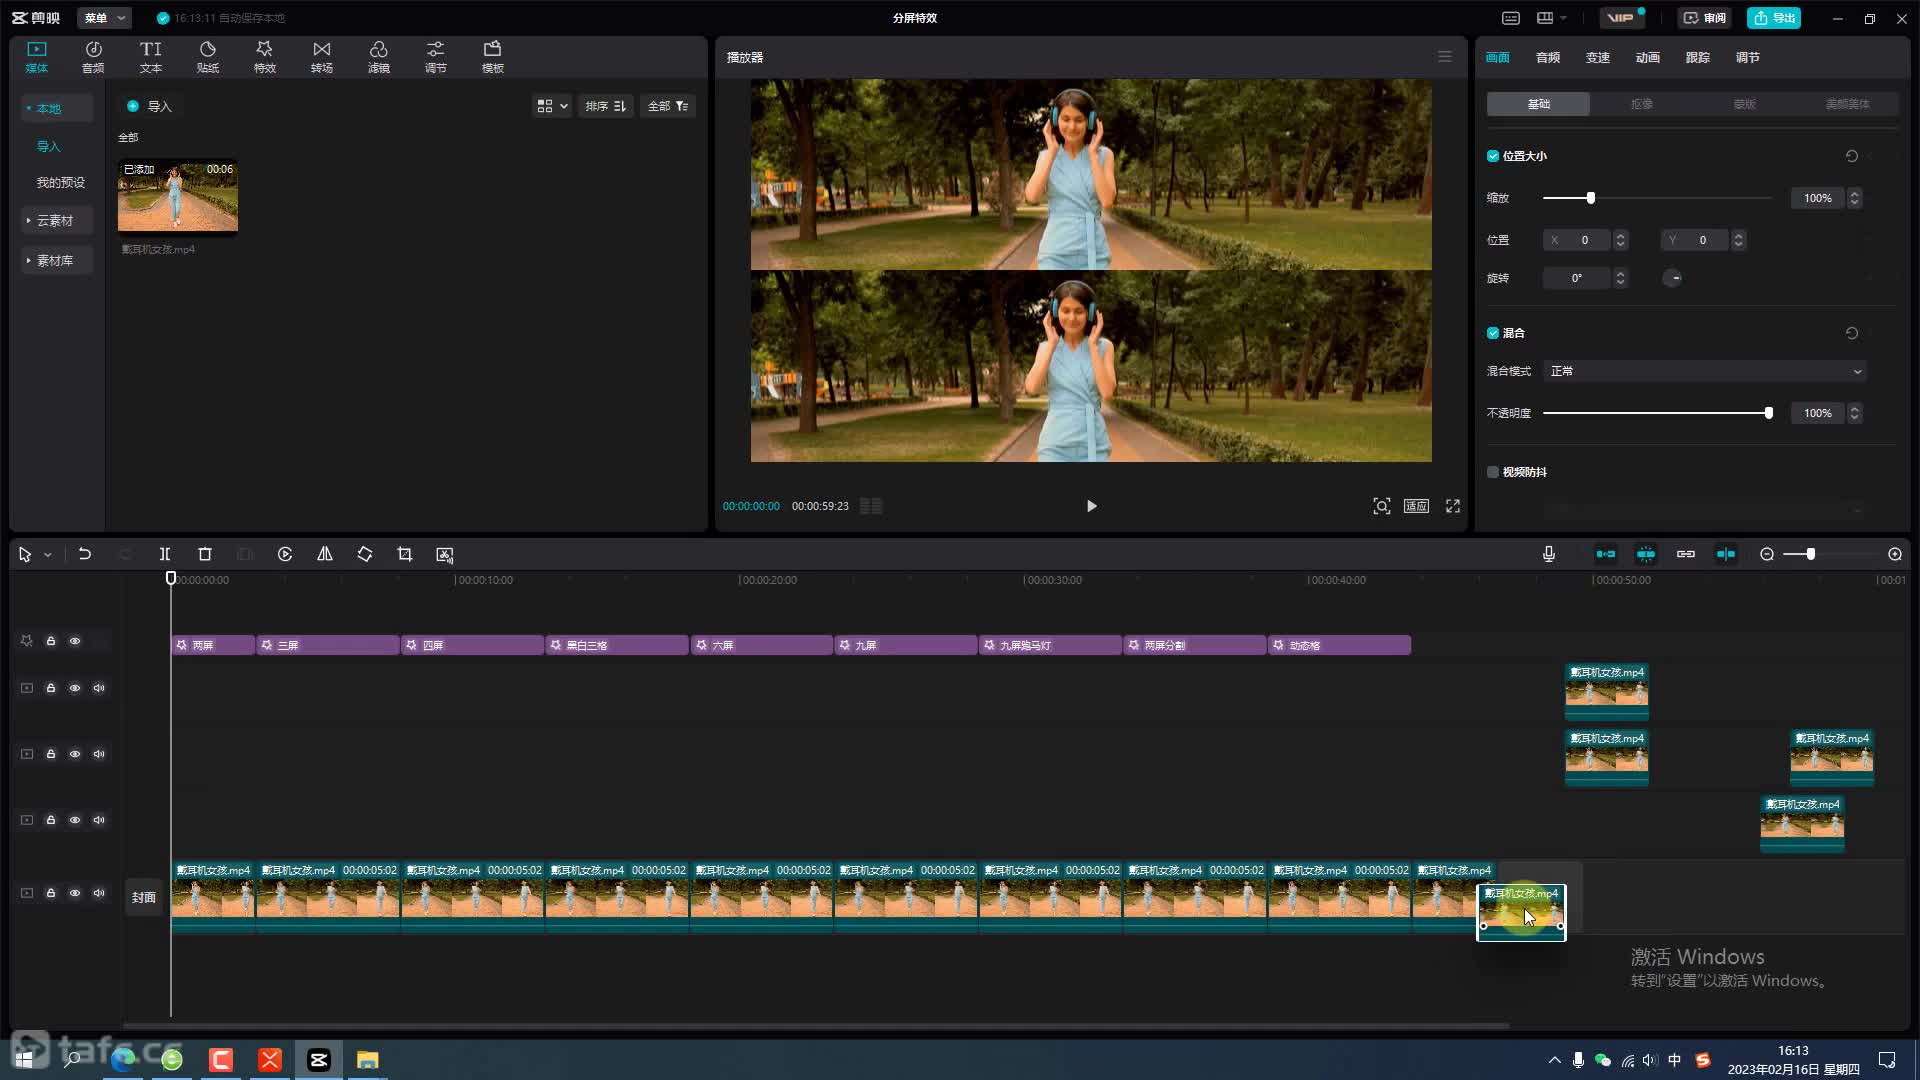Open the Templates (模板) panel
The width and height of the screenshot is (1920, 1080).
pyautogui.click(x=492, y=57)
